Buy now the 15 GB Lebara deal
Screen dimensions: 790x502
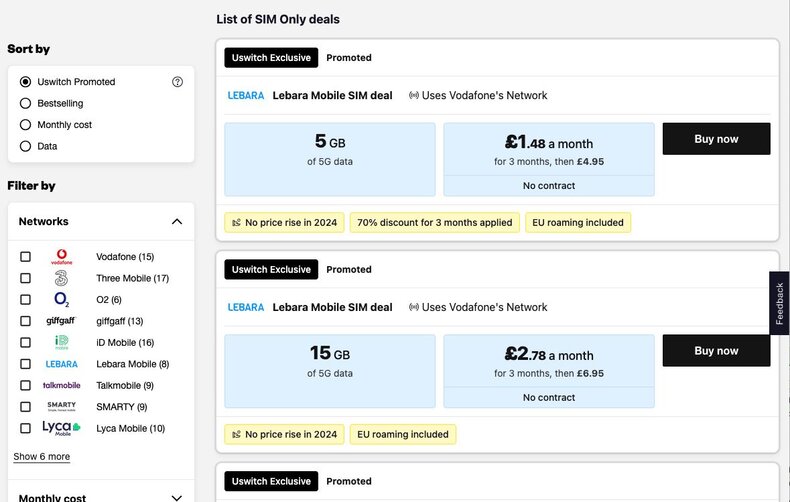click(716, 350)
